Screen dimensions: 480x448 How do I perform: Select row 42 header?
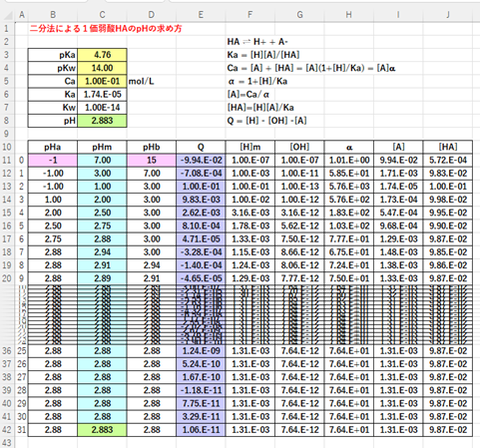[x=7, y=430]
